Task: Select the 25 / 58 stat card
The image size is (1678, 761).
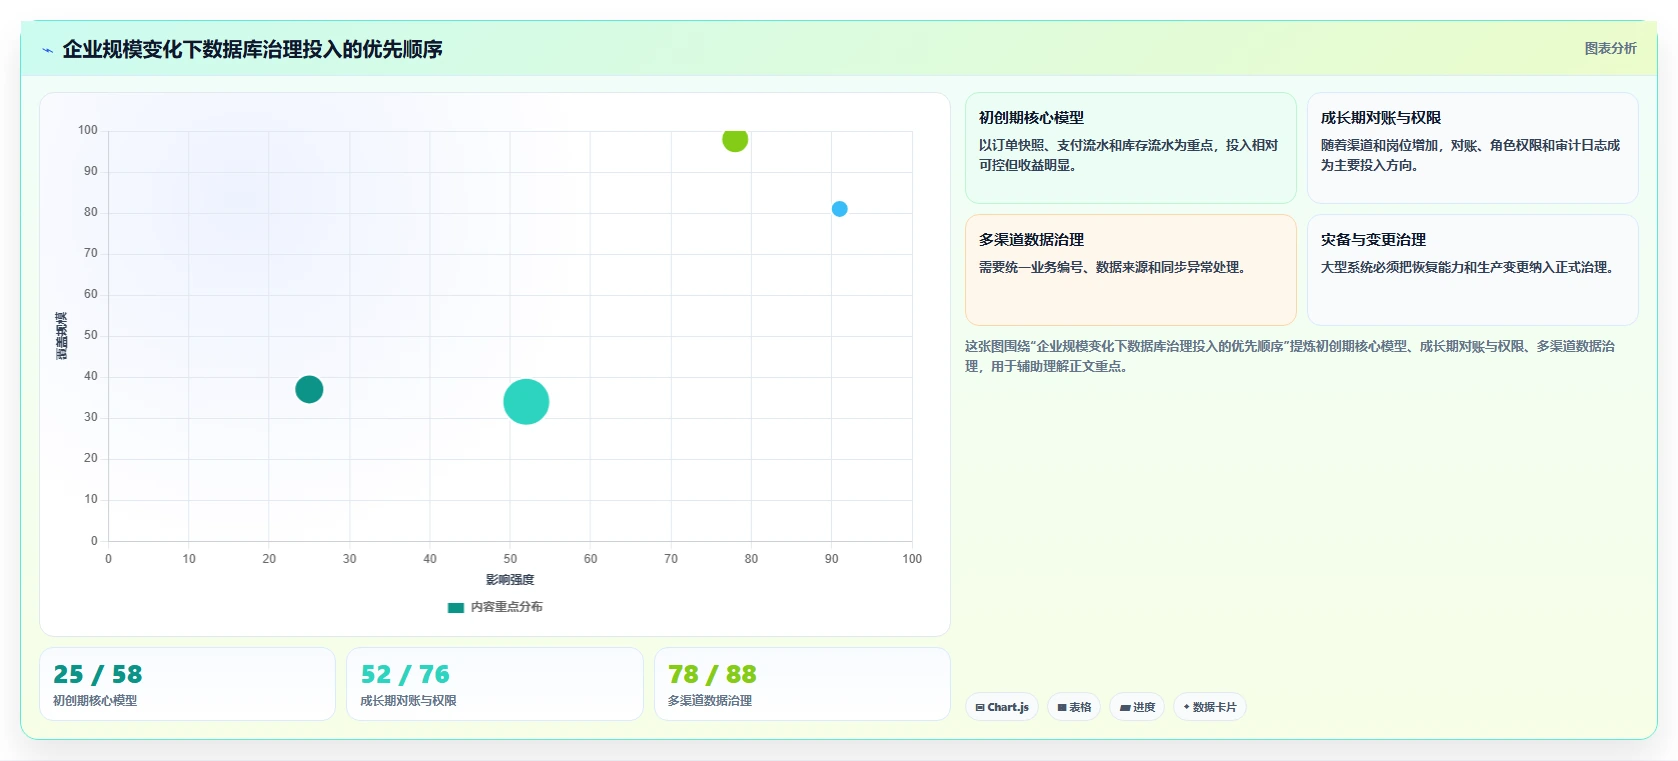Action: pos(187,684)
